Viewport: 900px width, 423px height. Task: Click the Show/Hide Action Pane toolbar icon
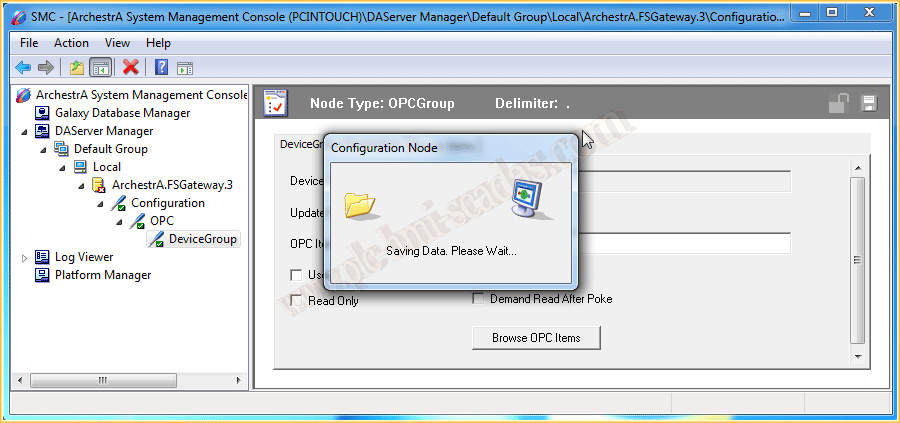(x=185, y=67)
